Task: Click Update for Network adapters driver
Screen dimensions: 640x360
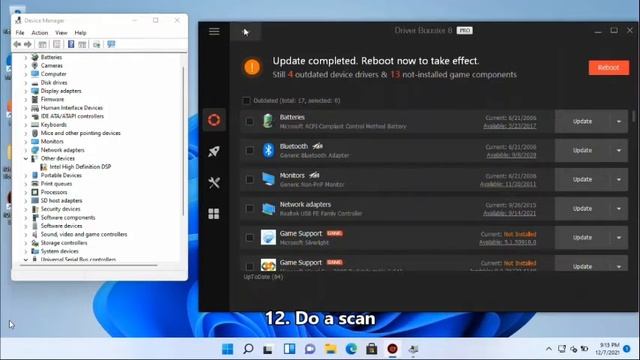Action: click(582, 209)
